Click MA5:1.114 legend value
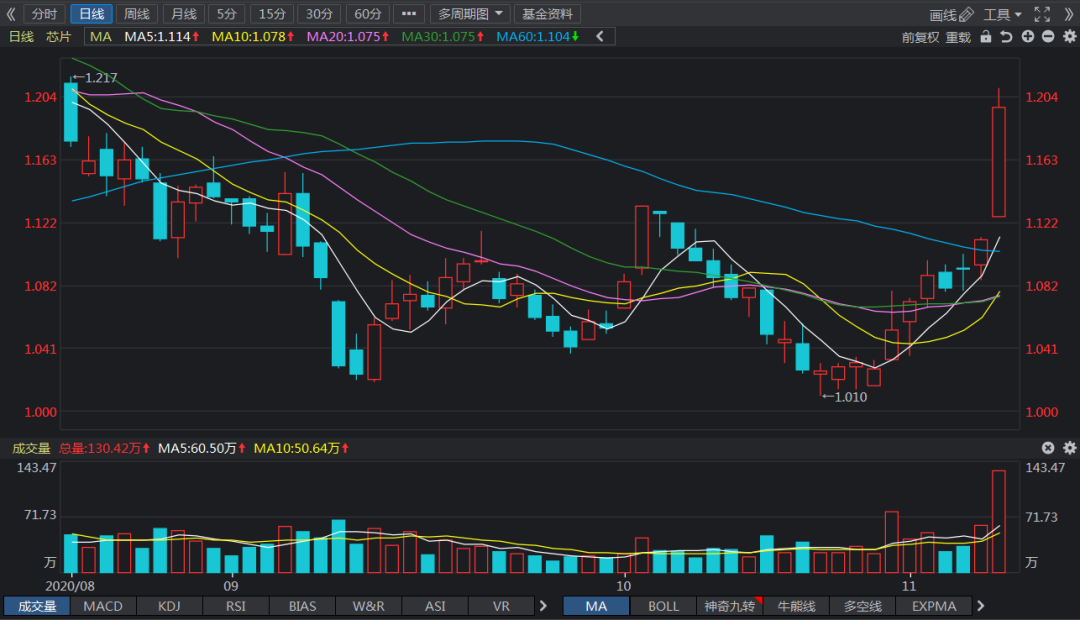This screenshot has height=620, width=1080. point(162,37)
